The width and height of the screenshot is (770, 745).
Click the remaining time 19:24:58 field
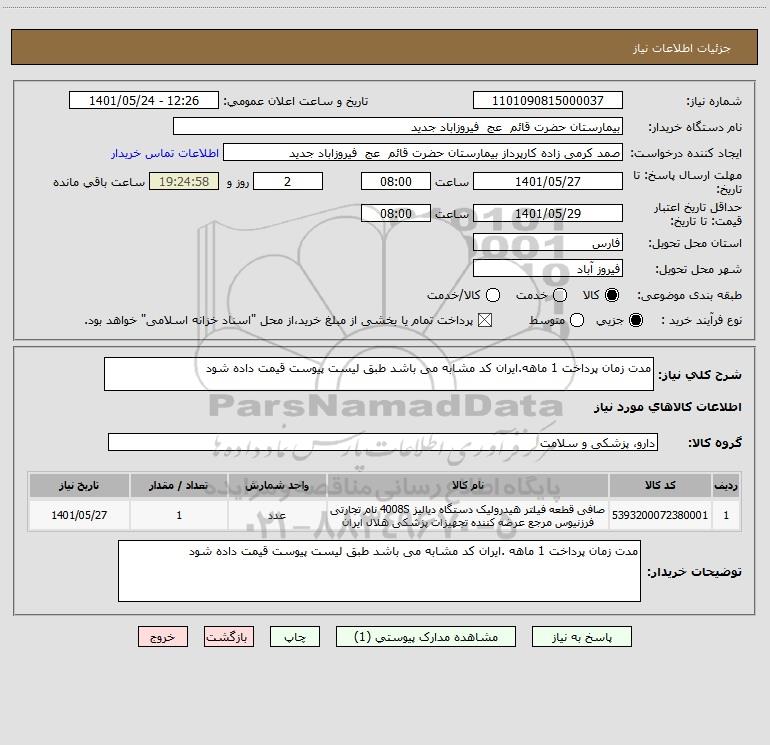[x=184, y=181]
